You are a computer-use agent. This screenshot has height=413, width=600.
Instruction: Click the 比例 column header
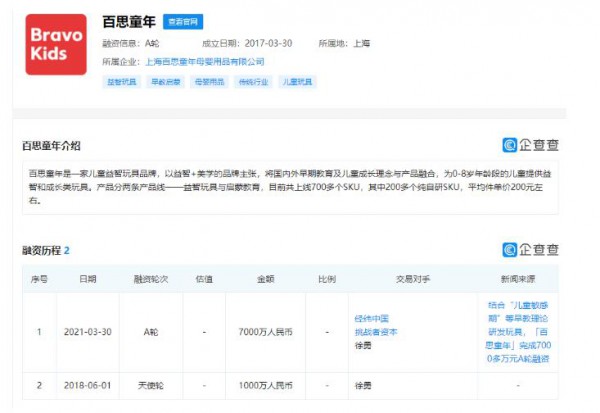[327, 279]
